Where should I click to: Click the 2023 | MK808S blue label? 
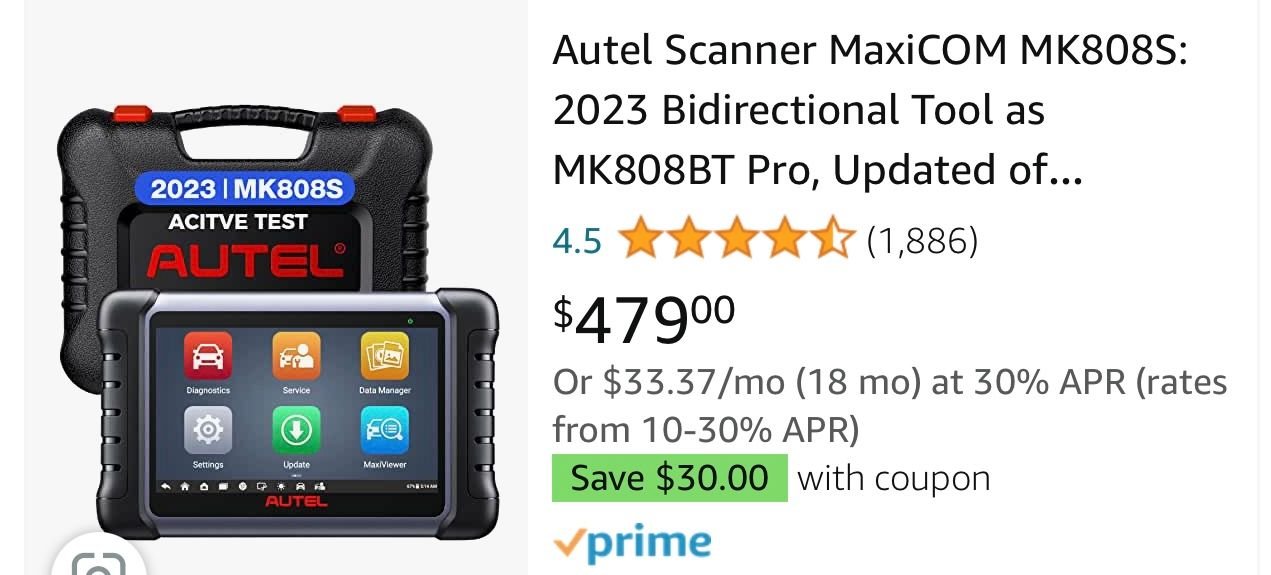(x=246, y=189)
